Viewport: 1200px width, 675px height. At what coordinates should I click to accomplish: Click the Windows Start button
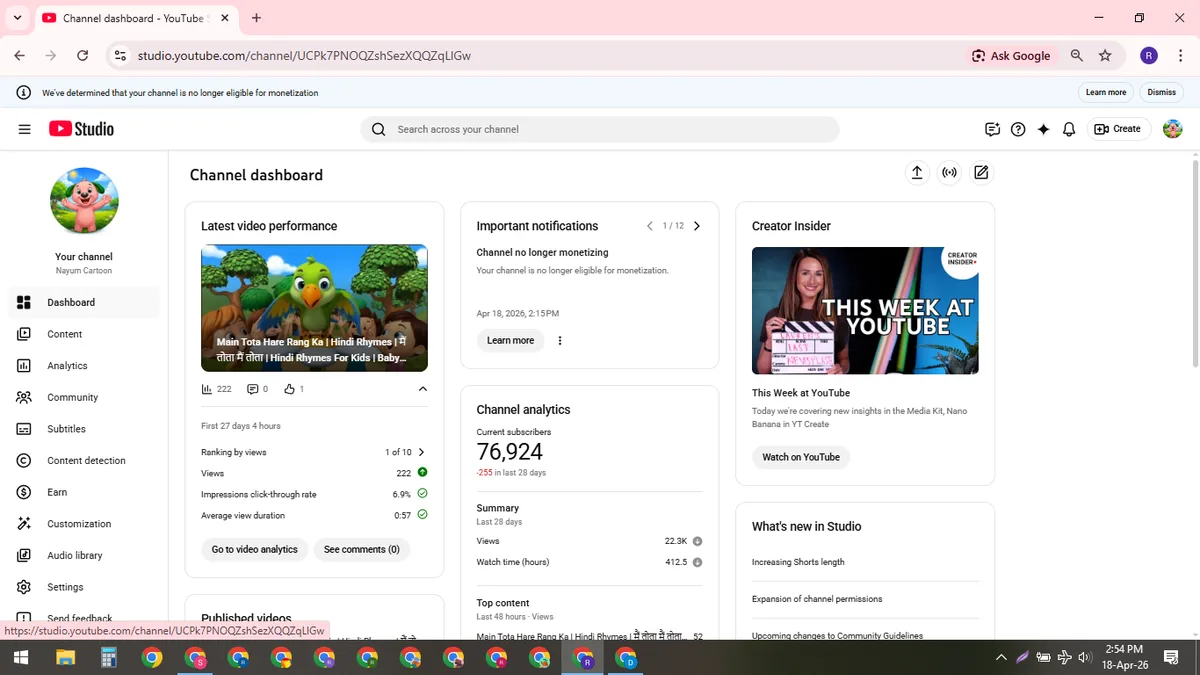coord(21,657)
